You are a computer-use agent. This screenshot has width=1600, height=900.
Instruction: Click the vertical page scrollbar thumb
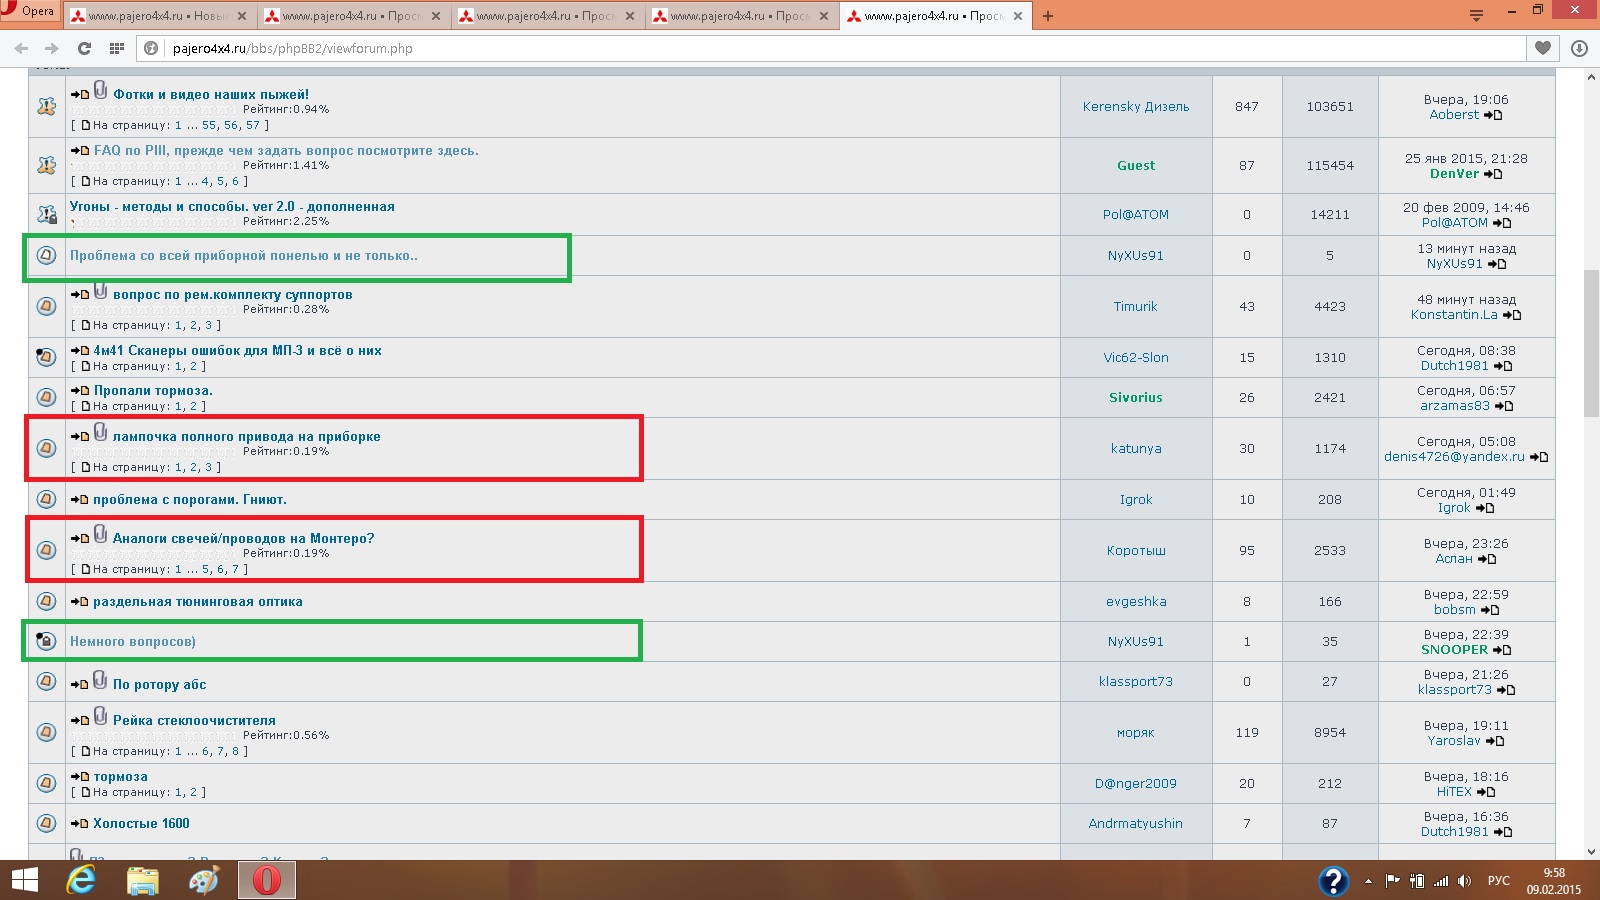pos(1590,340)
